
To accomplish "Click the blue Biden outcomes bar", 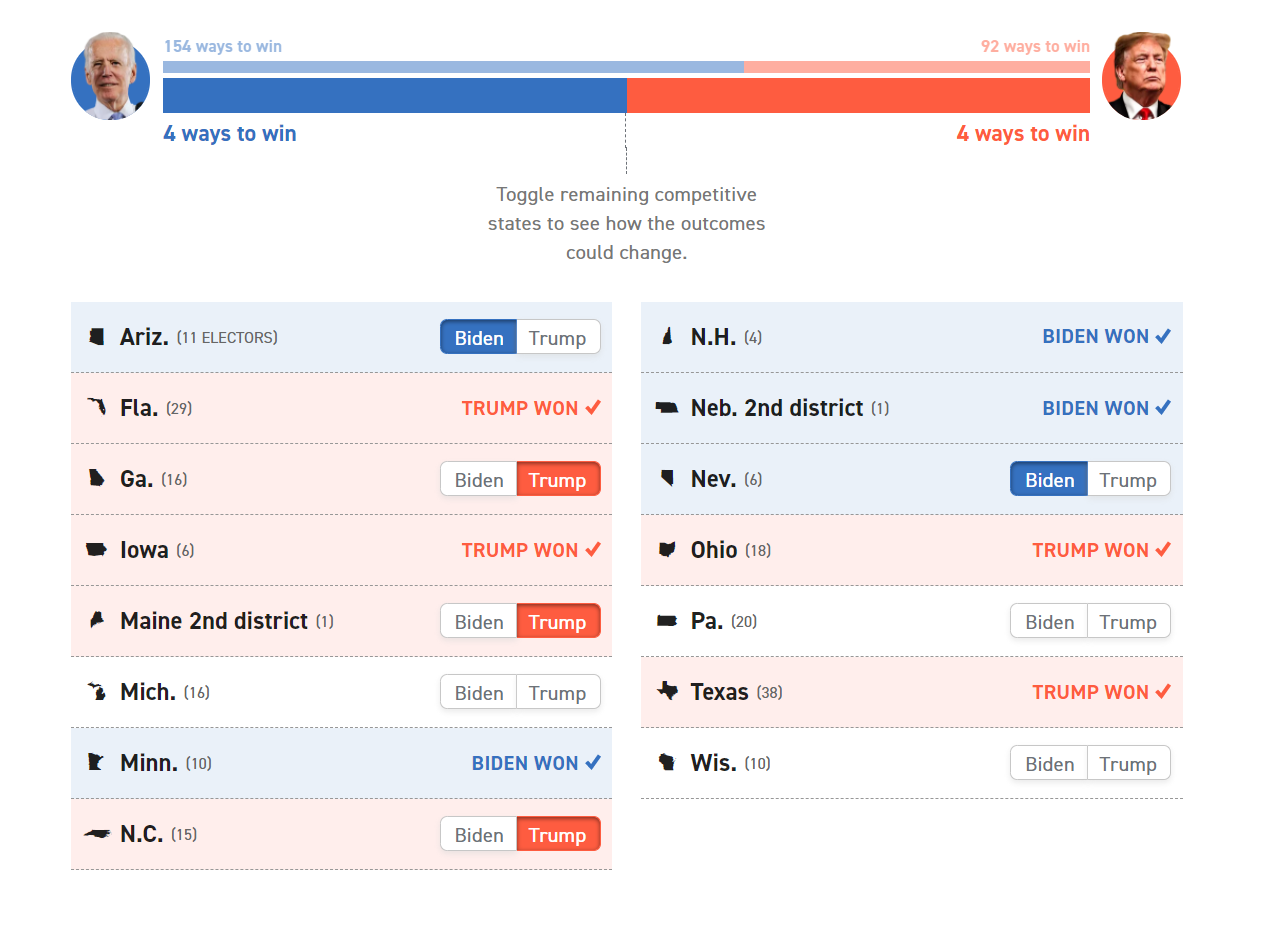I will click(394, 95).
